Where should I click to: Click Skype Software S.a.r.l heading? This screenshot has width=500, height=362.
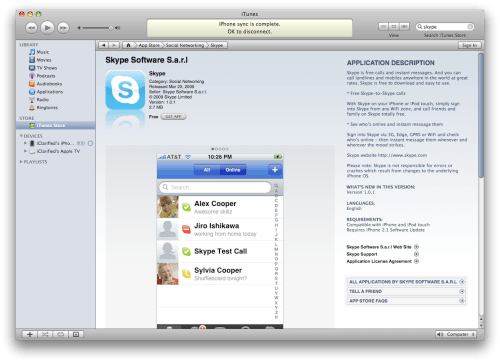click(x=147, y=60)
